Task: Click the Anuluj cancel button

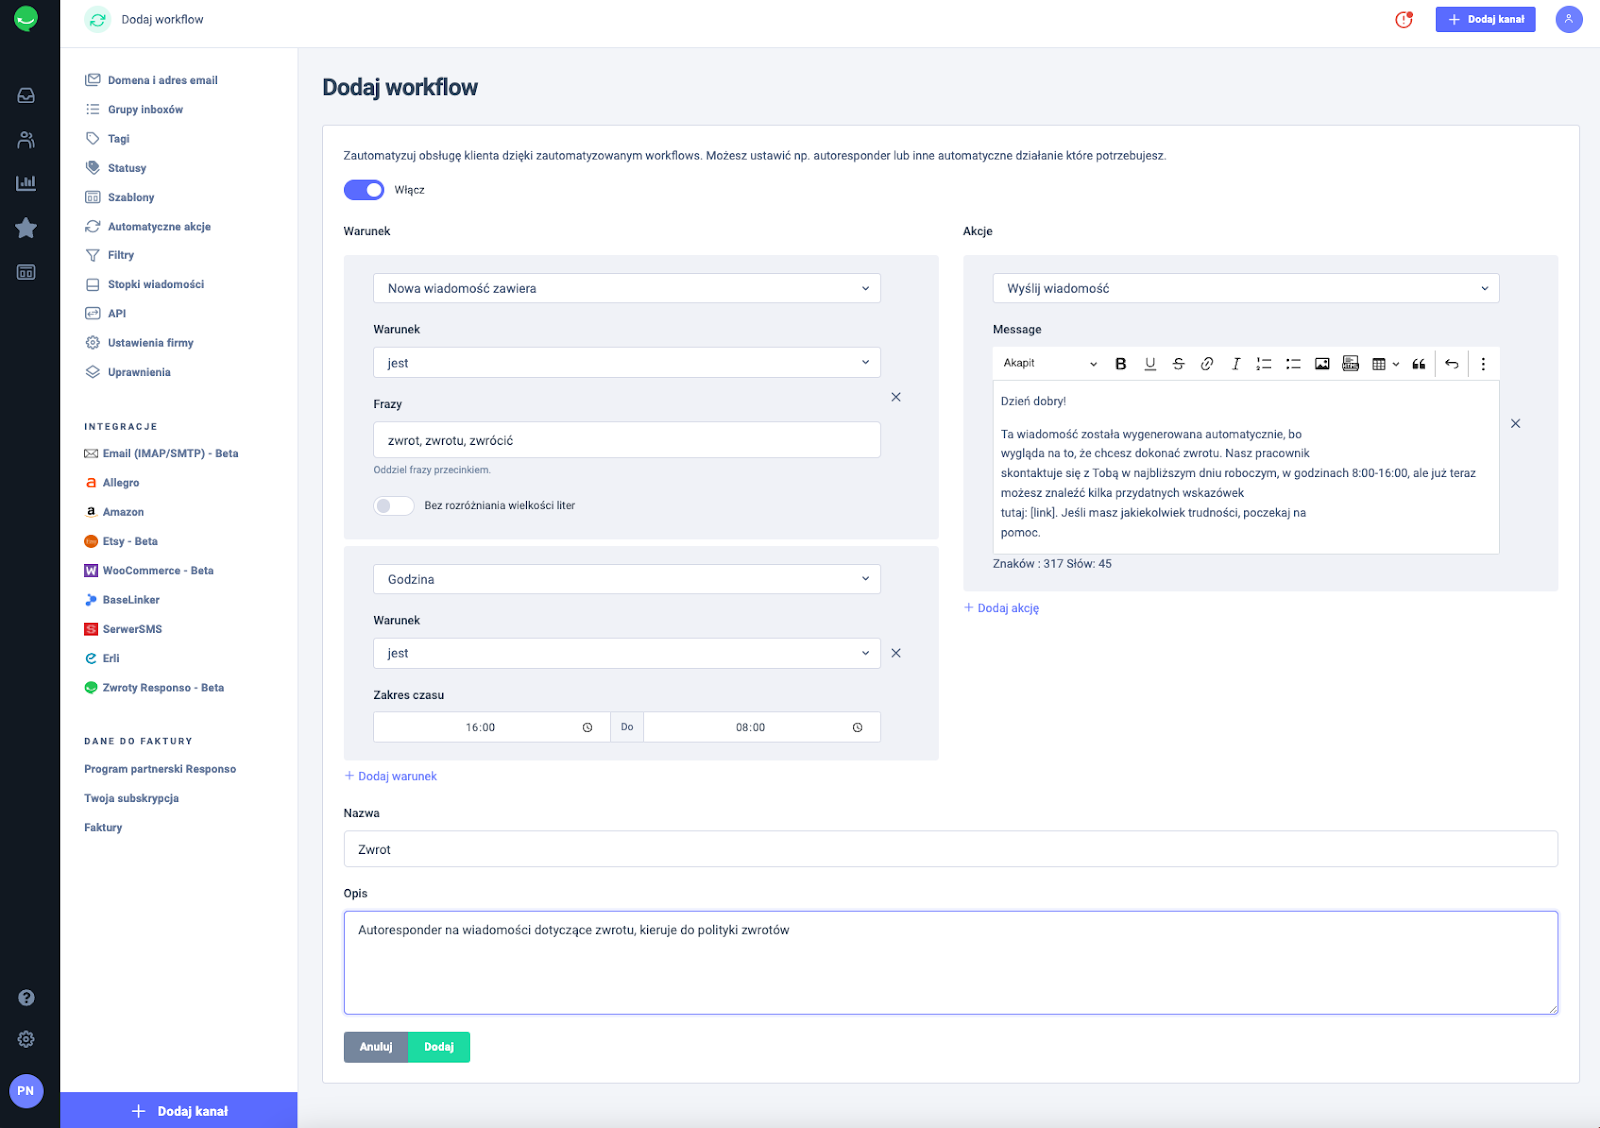Action: (x=376, y=1047)
